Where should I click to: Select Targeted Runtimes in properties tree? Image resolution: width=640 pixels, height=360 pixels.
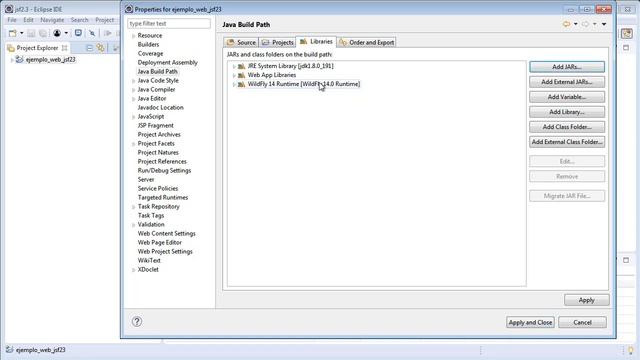[163, 198]
